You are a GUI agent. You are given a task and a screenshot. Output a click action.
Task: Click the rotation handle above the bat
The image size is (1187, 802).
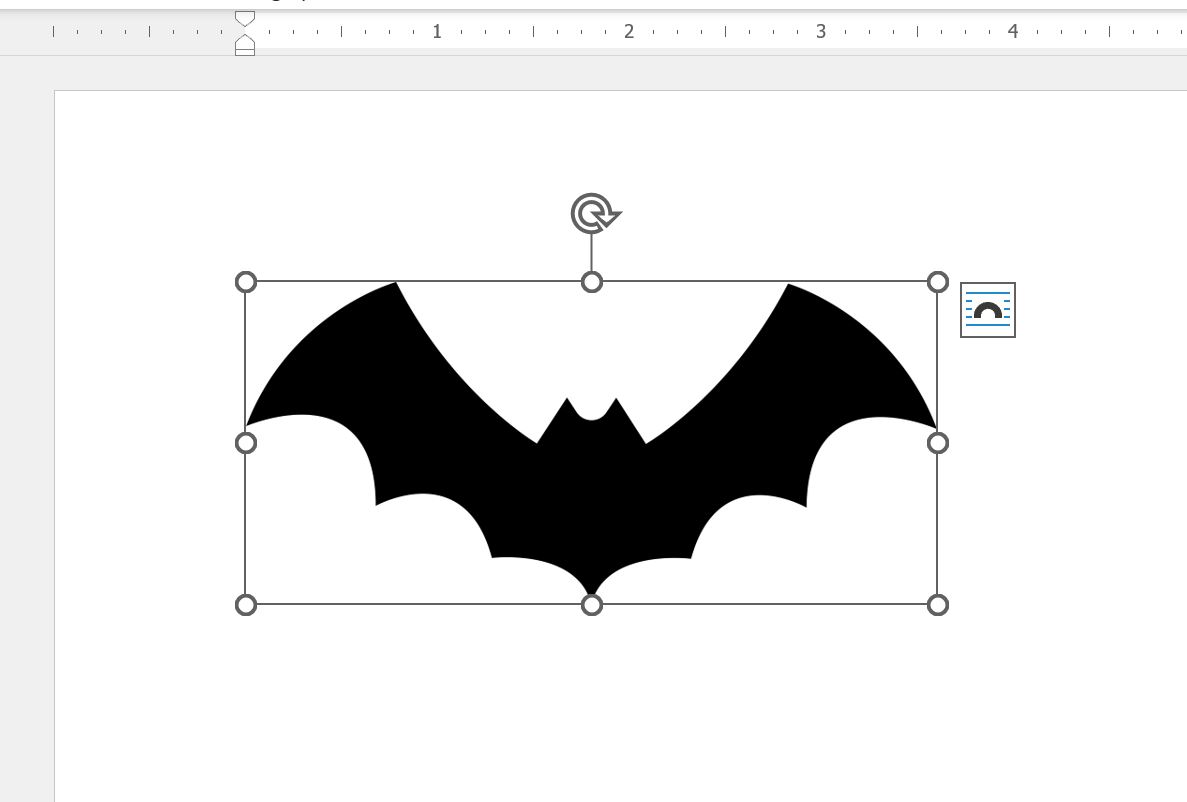594,214
